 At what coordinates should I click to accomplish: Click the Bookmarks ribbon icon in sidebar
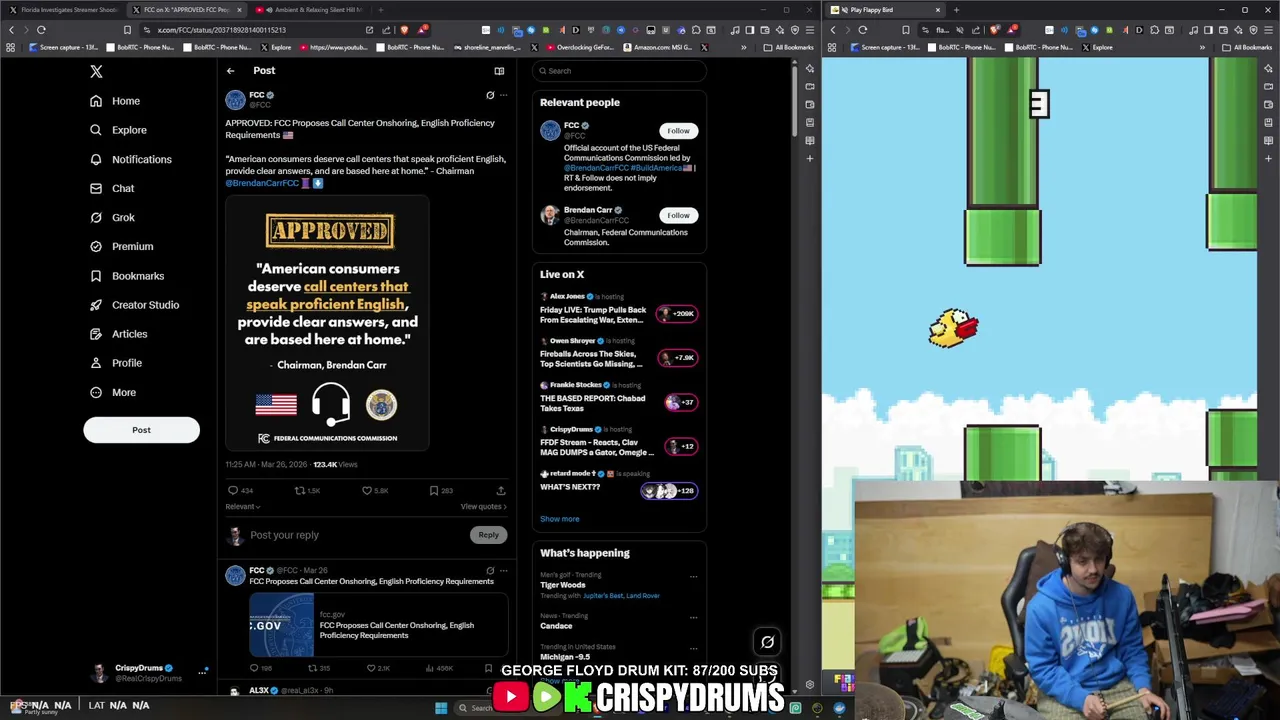click(x=96, y=276)
